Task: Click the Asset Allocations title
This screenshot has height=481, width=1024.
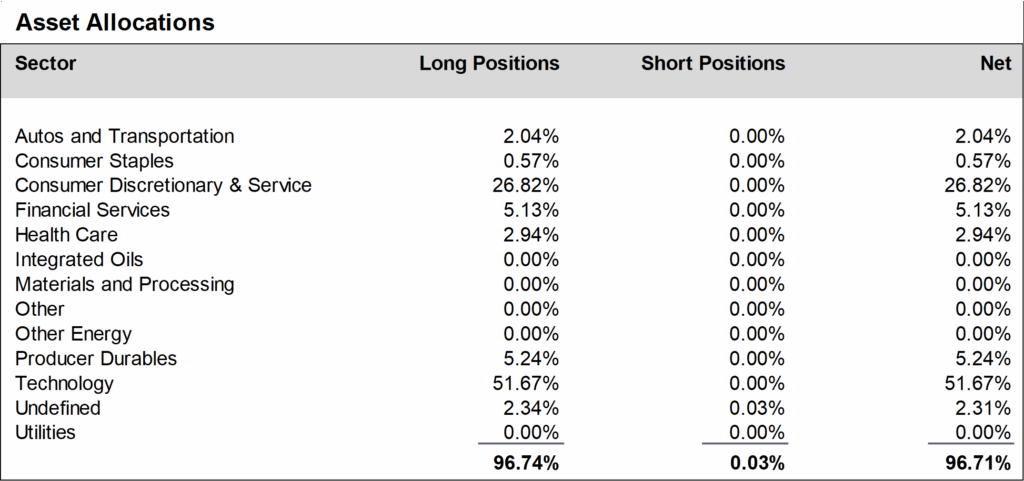Action: pyautogui.click(x=115, y=22)
